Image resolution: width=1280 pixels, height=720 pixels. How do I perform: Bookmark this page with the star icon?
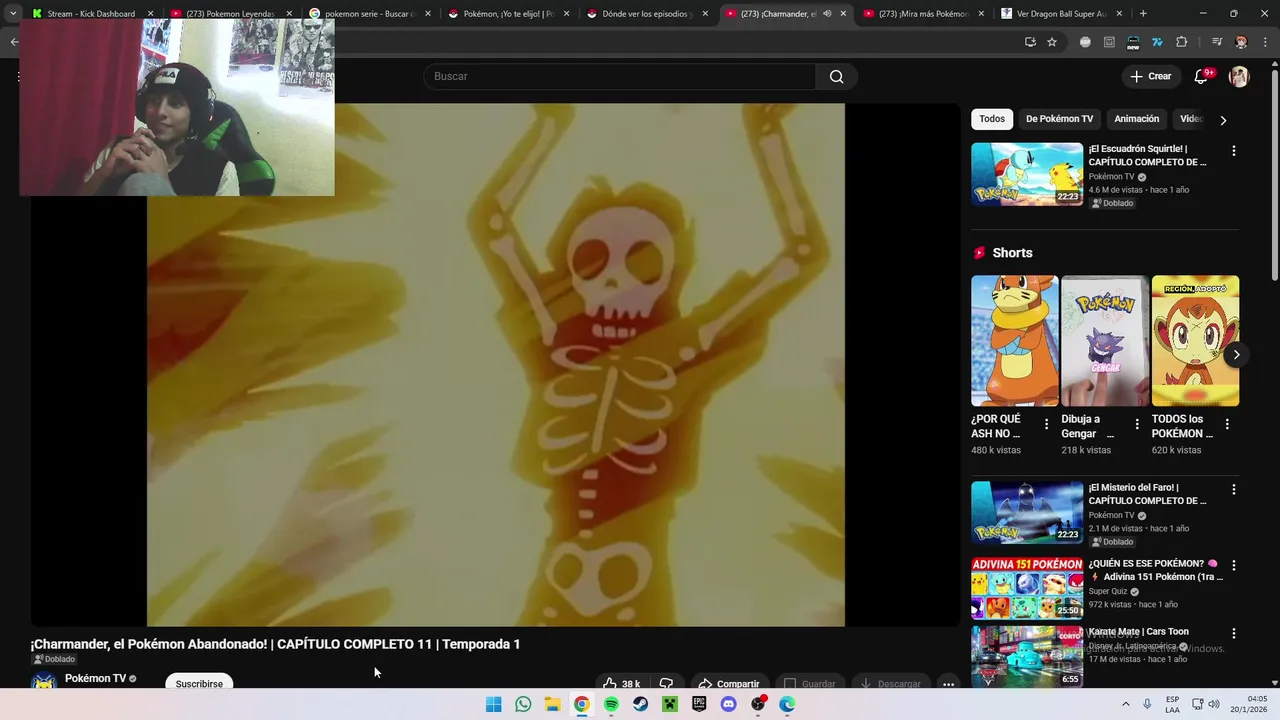point(1052,42)
